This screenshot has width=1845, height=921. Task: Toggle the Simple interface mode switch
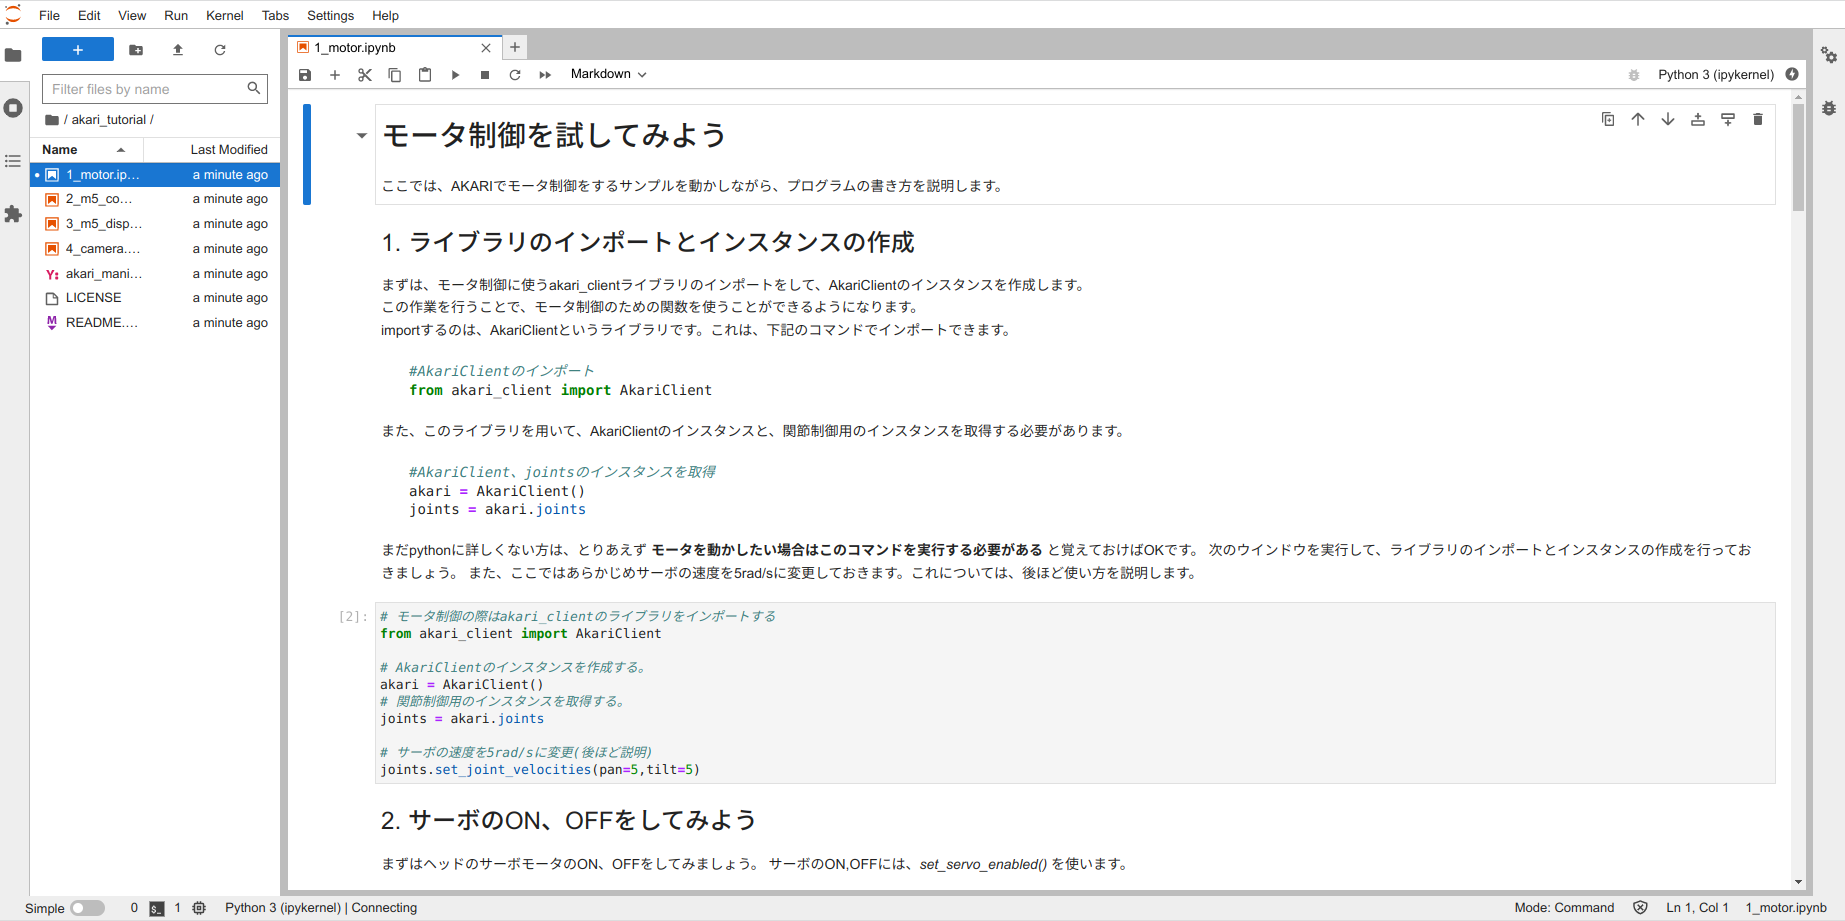[87, 908]
